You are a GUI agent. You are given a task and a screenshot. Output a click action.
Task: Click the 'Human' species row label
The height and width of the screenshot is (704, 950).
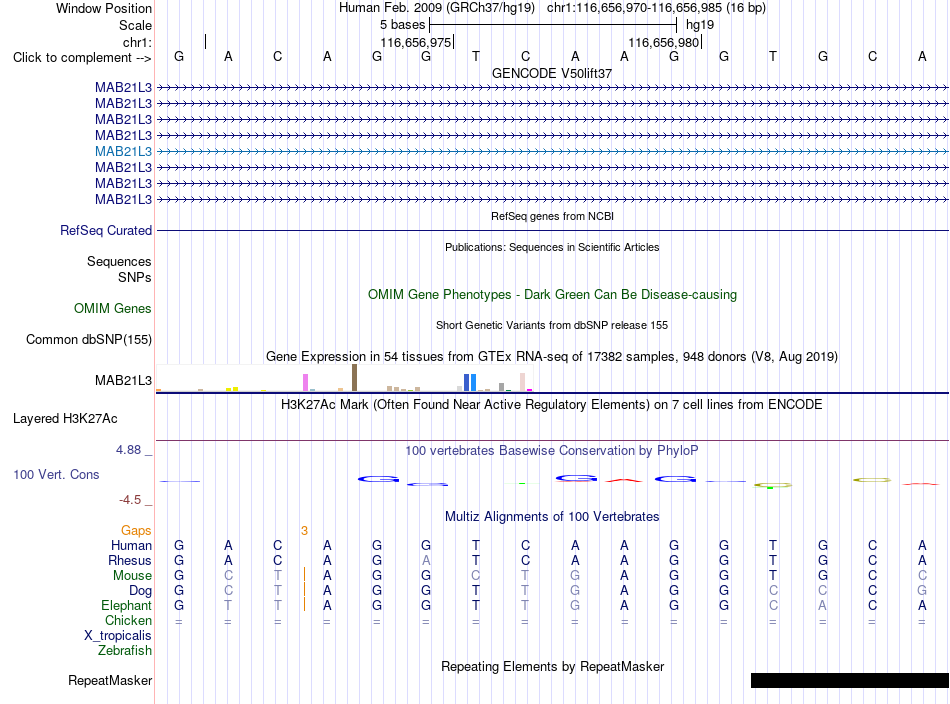click(131, 546)
